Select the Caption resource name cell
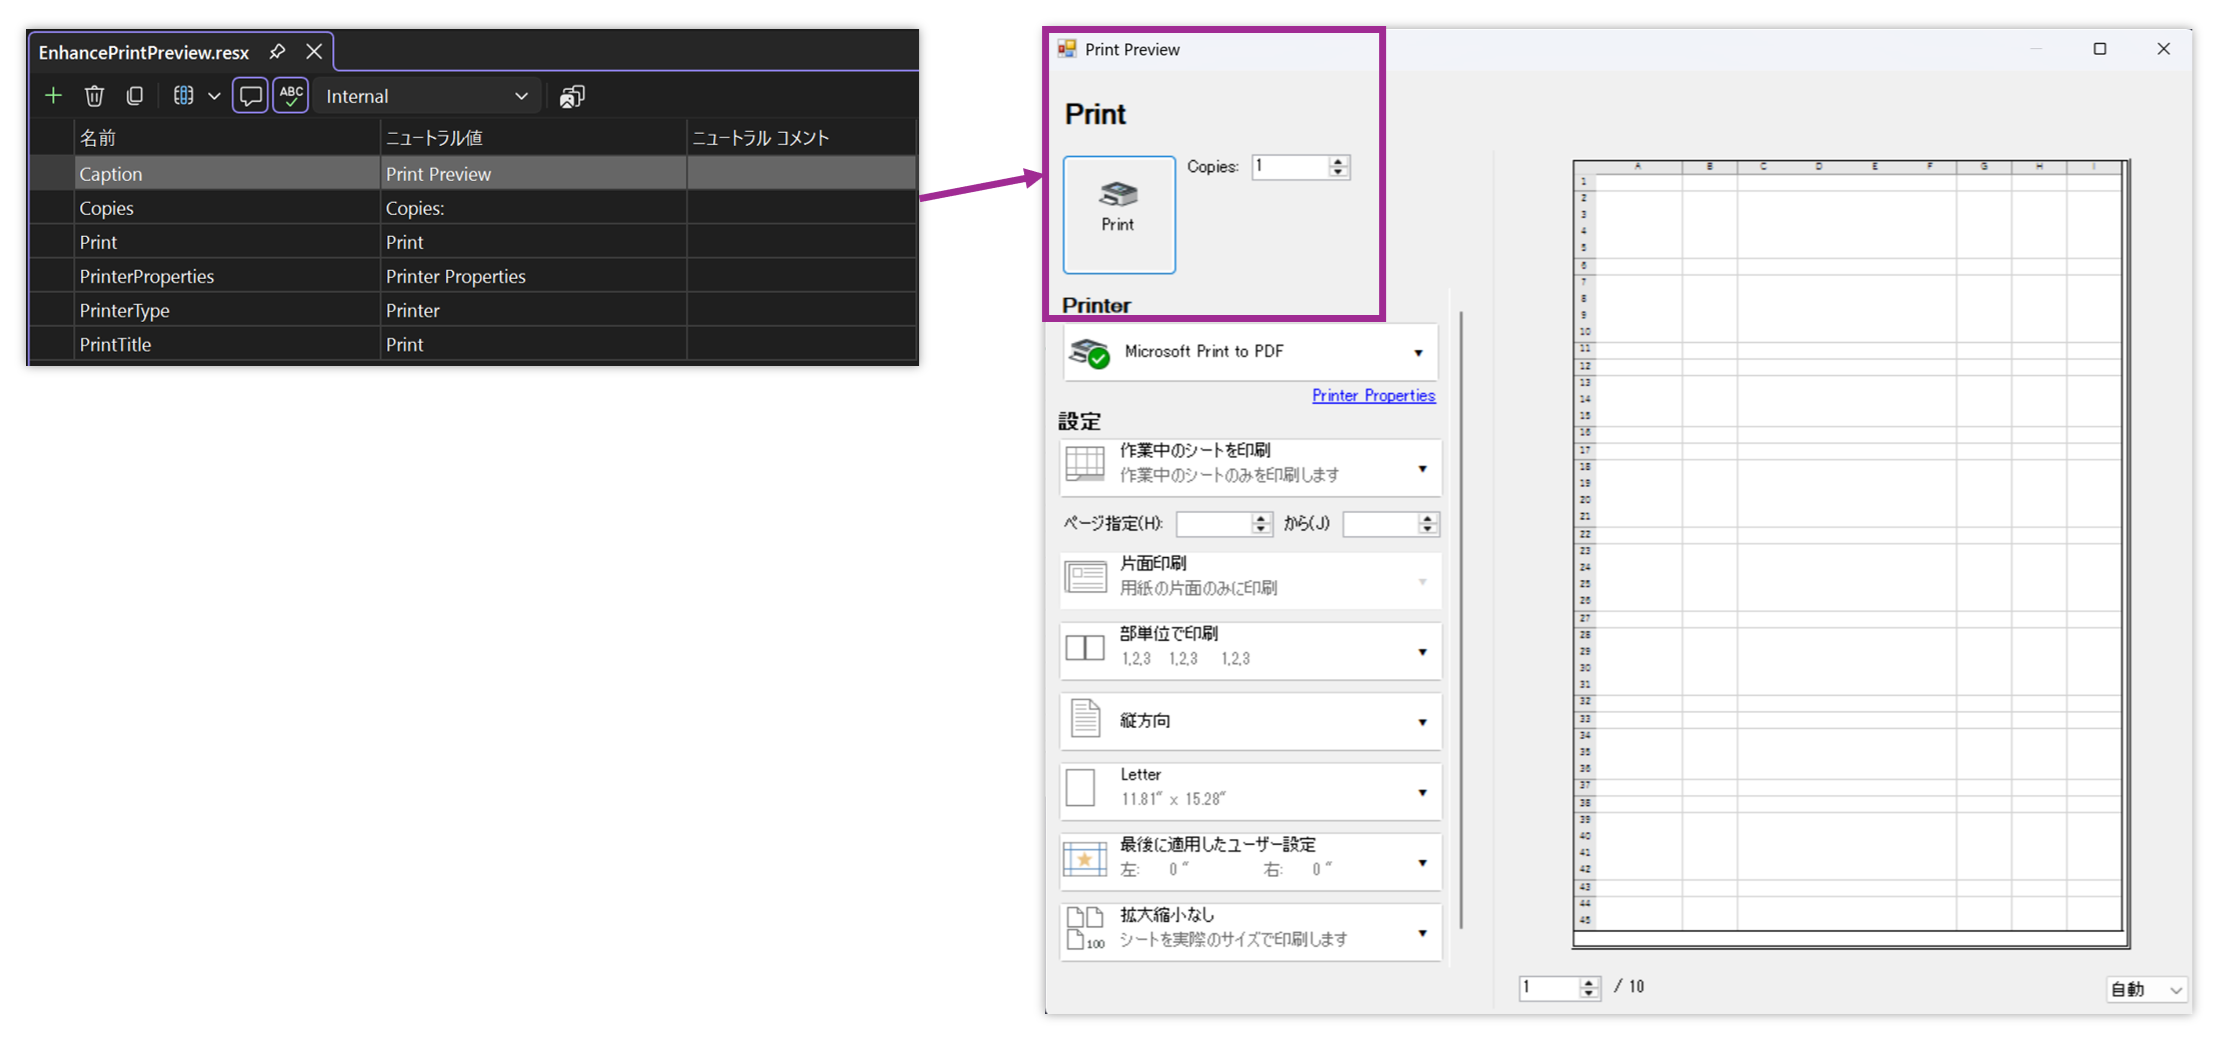This screenshot has width=2223, height=1045. tap(227, 173)
